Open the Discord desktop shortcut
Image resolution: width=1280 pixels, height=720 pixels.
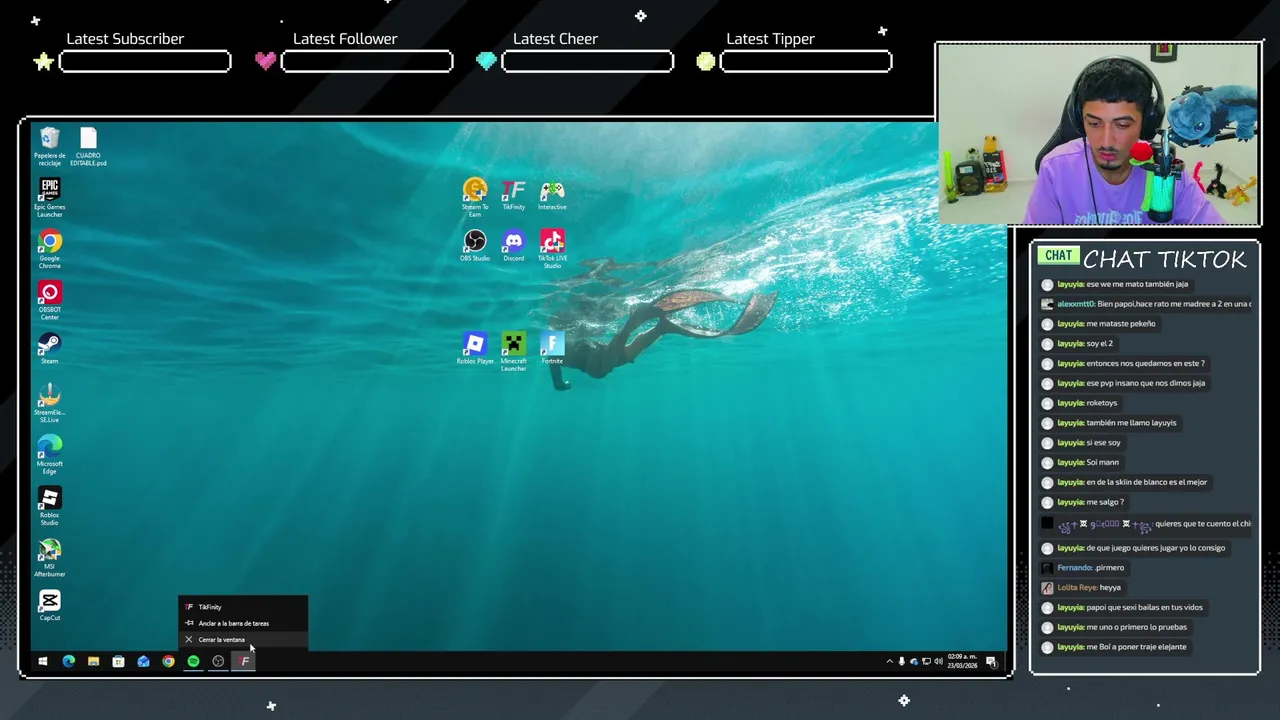(513, 246)
